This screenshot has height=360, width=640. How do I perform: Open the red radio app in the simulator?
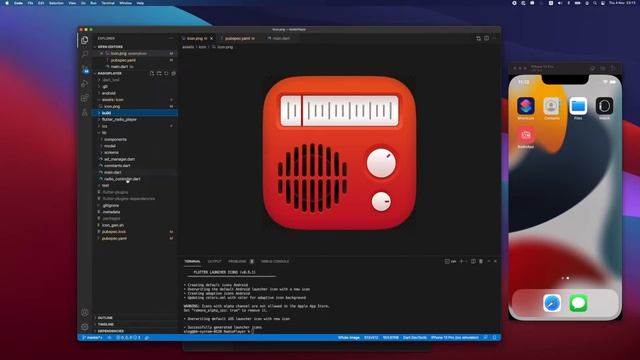pos(526,135)
